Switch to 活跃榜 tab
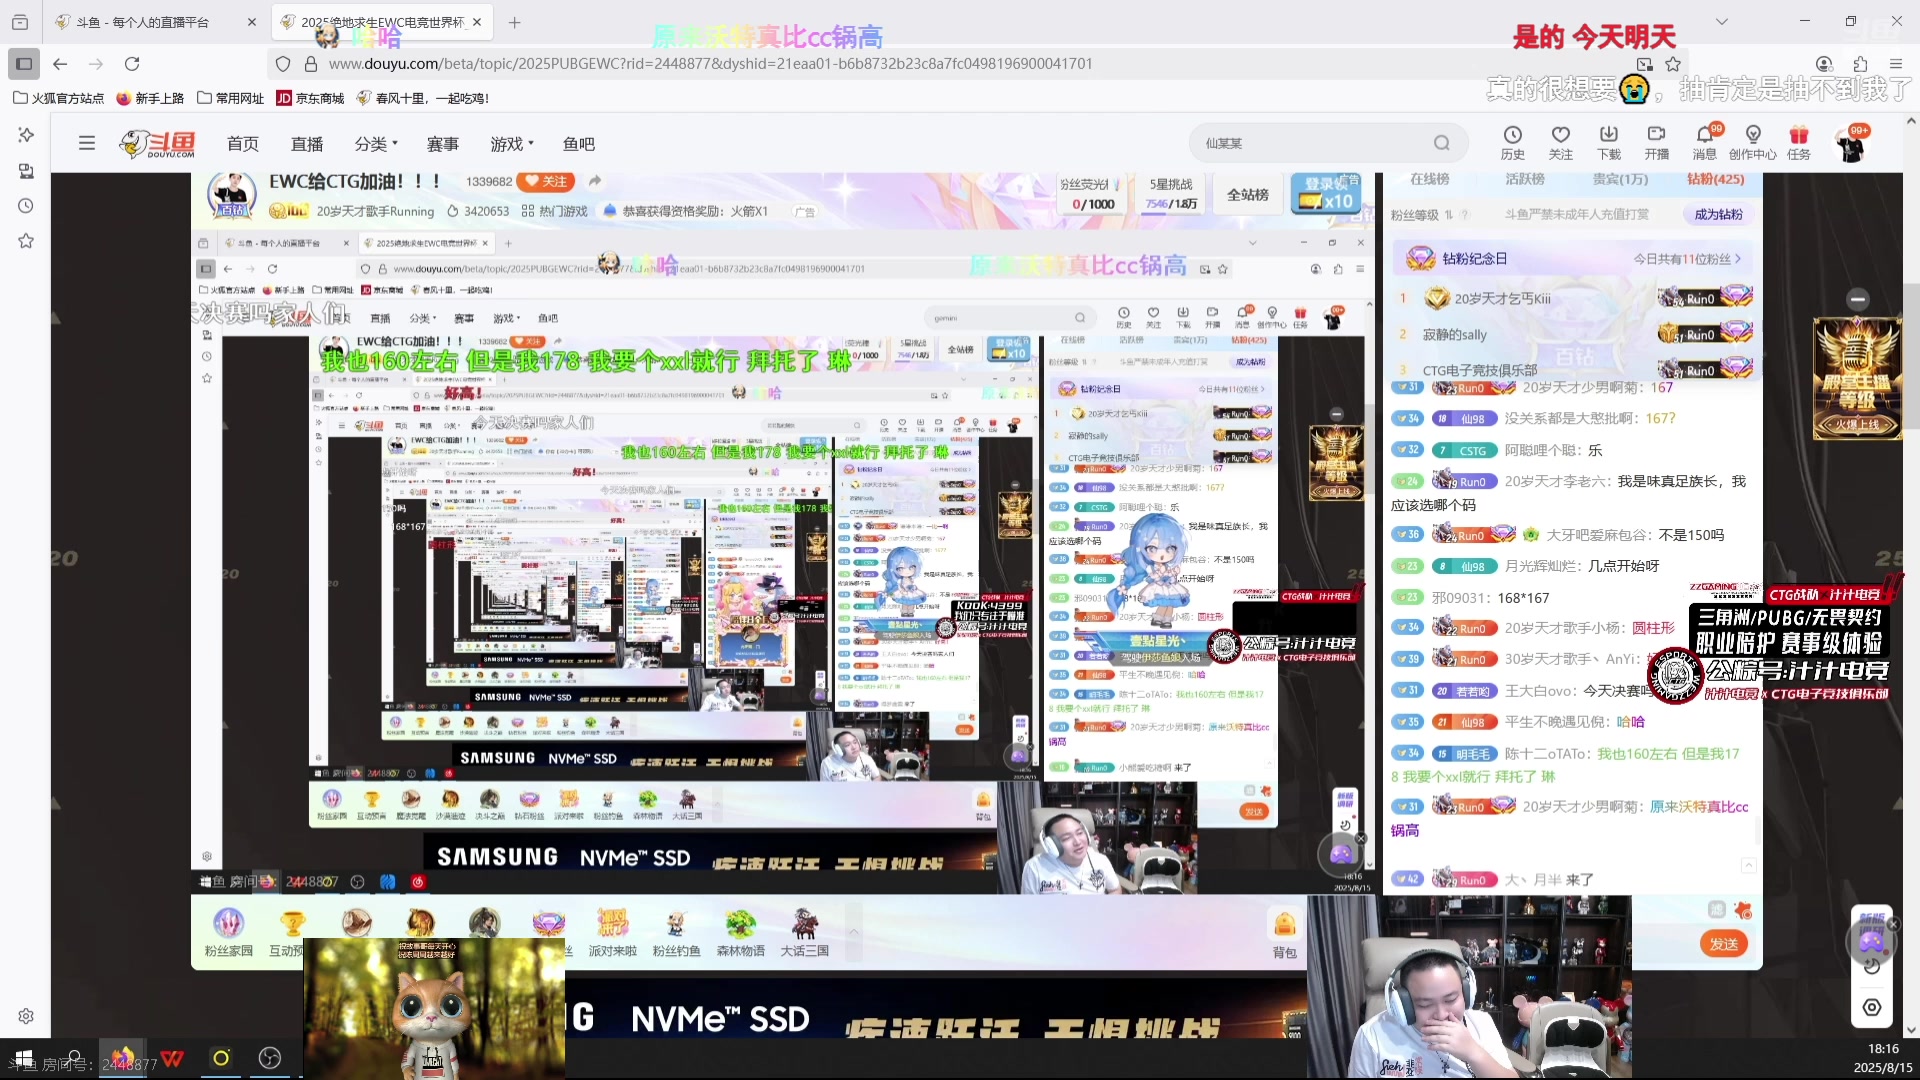 (x=1525, y=179)
